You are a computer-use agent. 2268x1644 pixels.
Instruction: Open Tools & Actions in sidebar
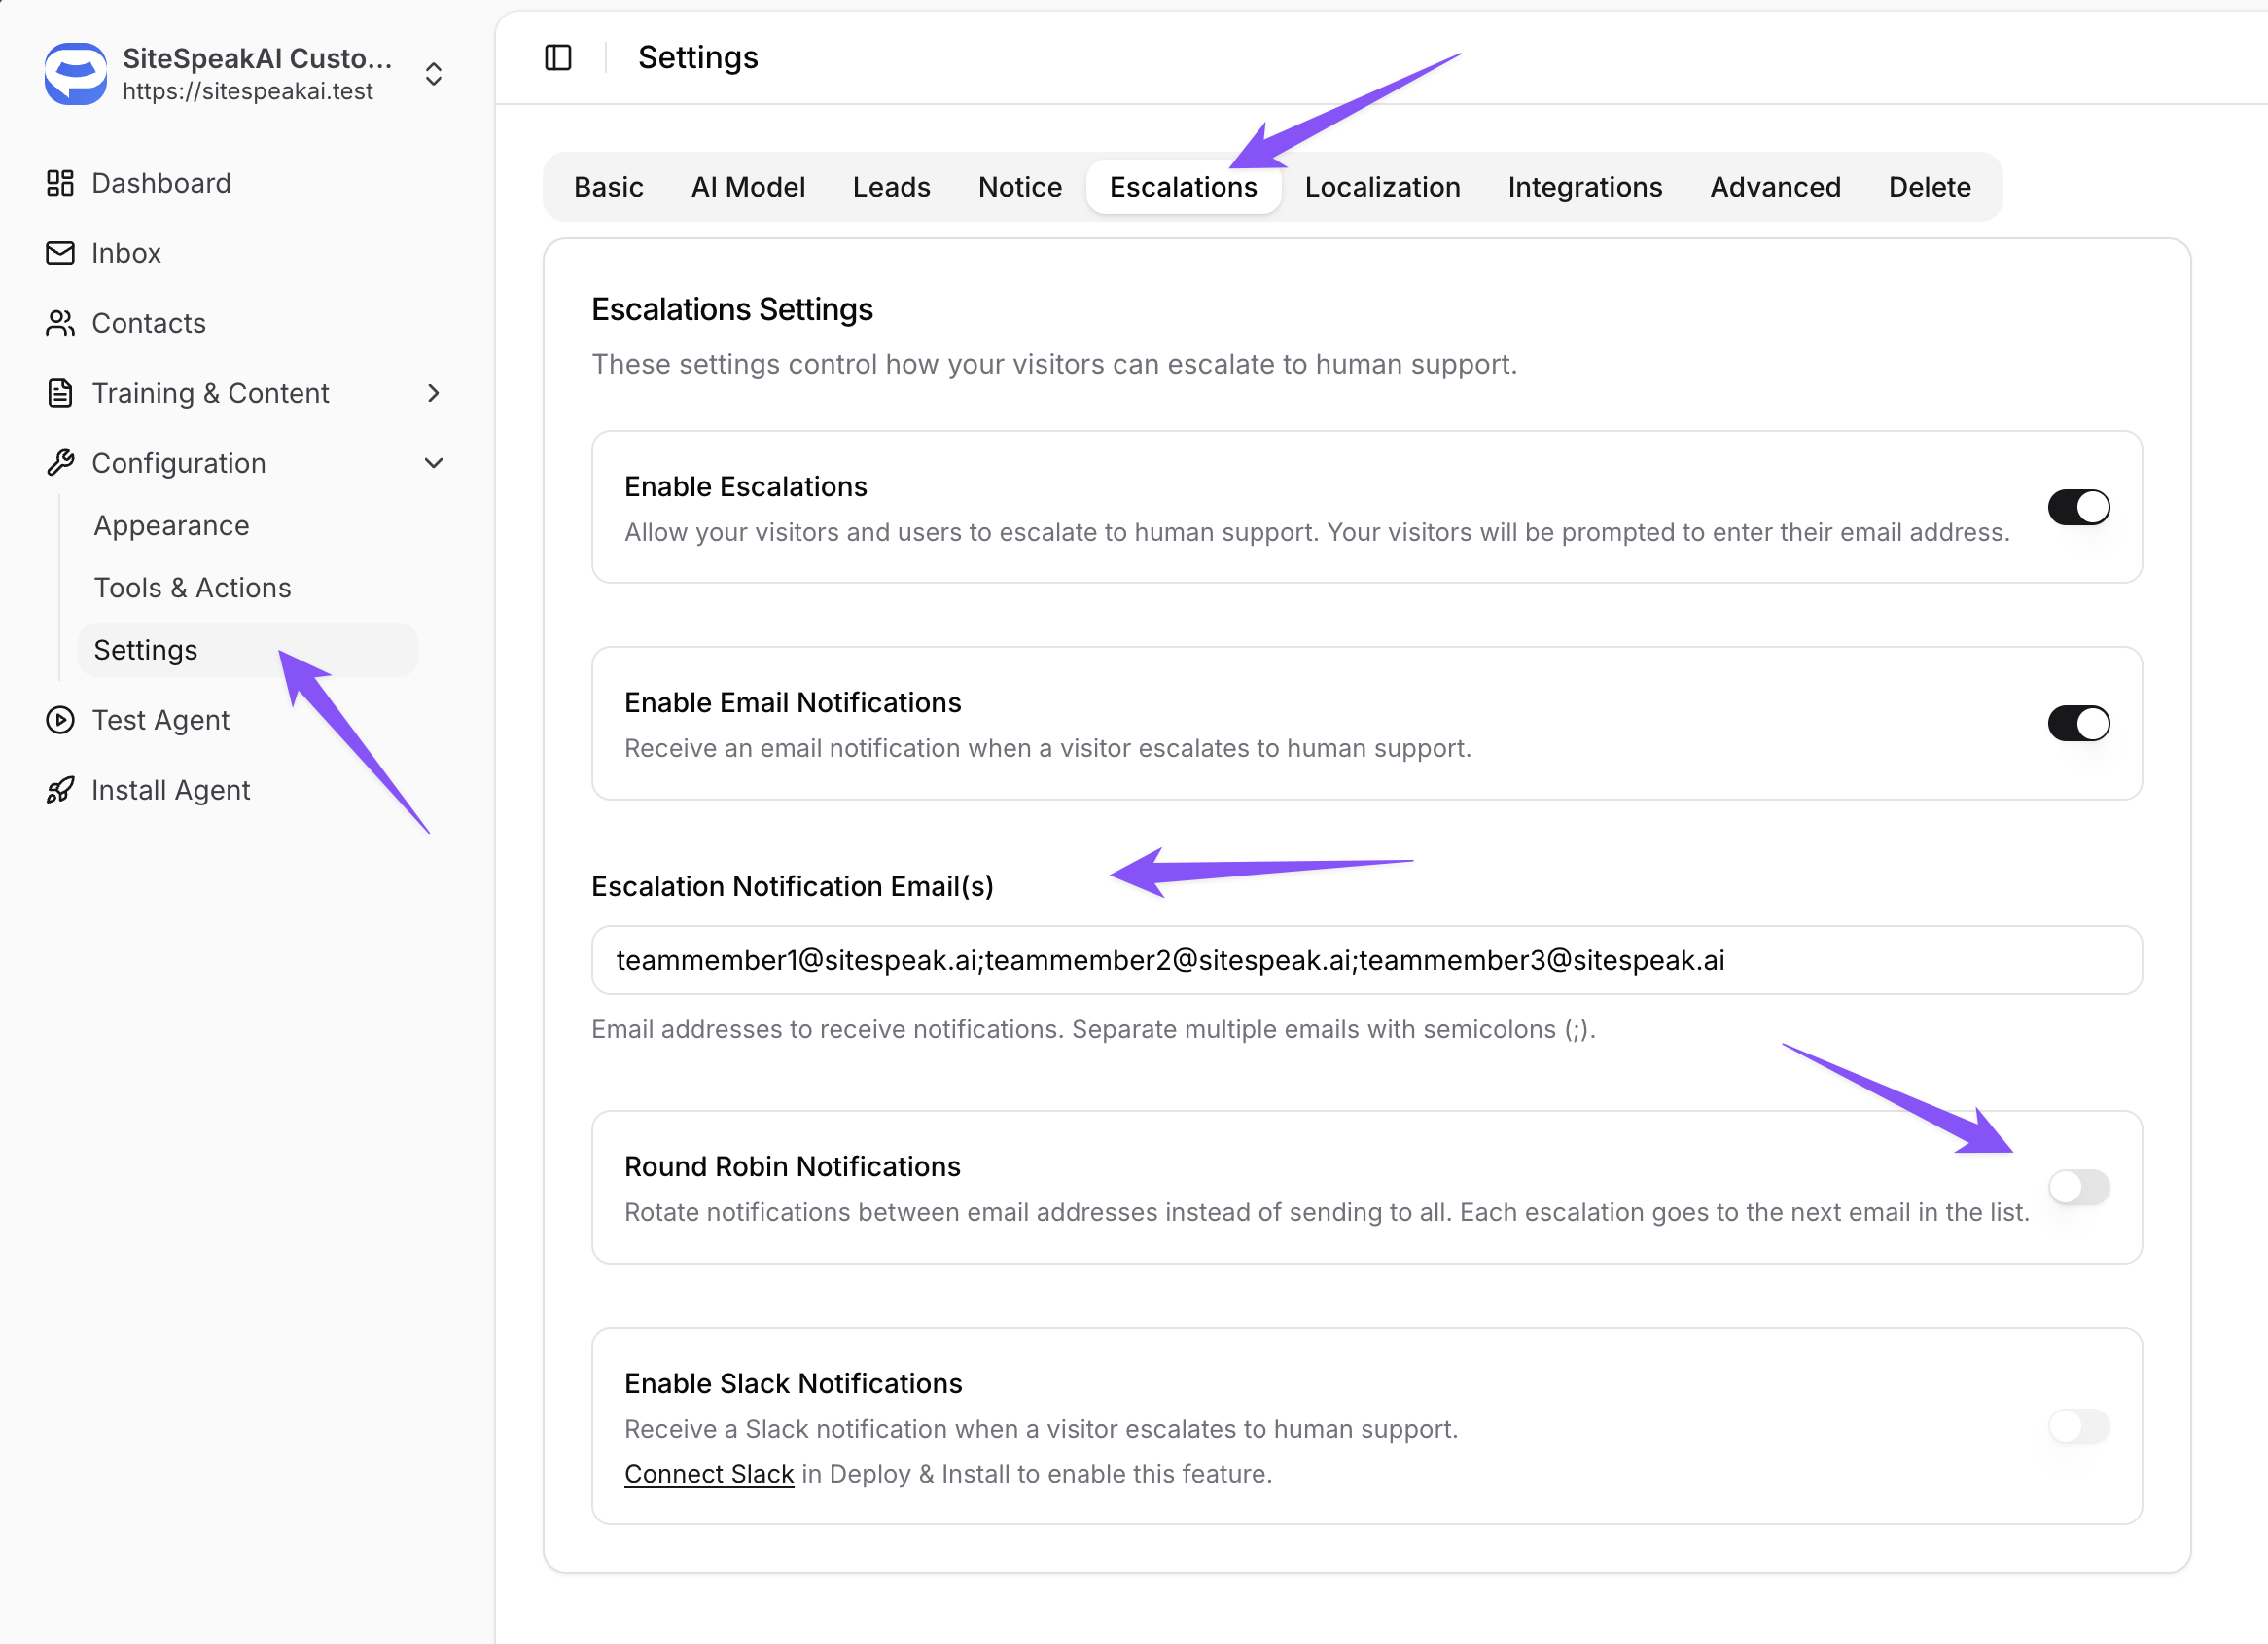pyautogui.click(x=192, y=588)
